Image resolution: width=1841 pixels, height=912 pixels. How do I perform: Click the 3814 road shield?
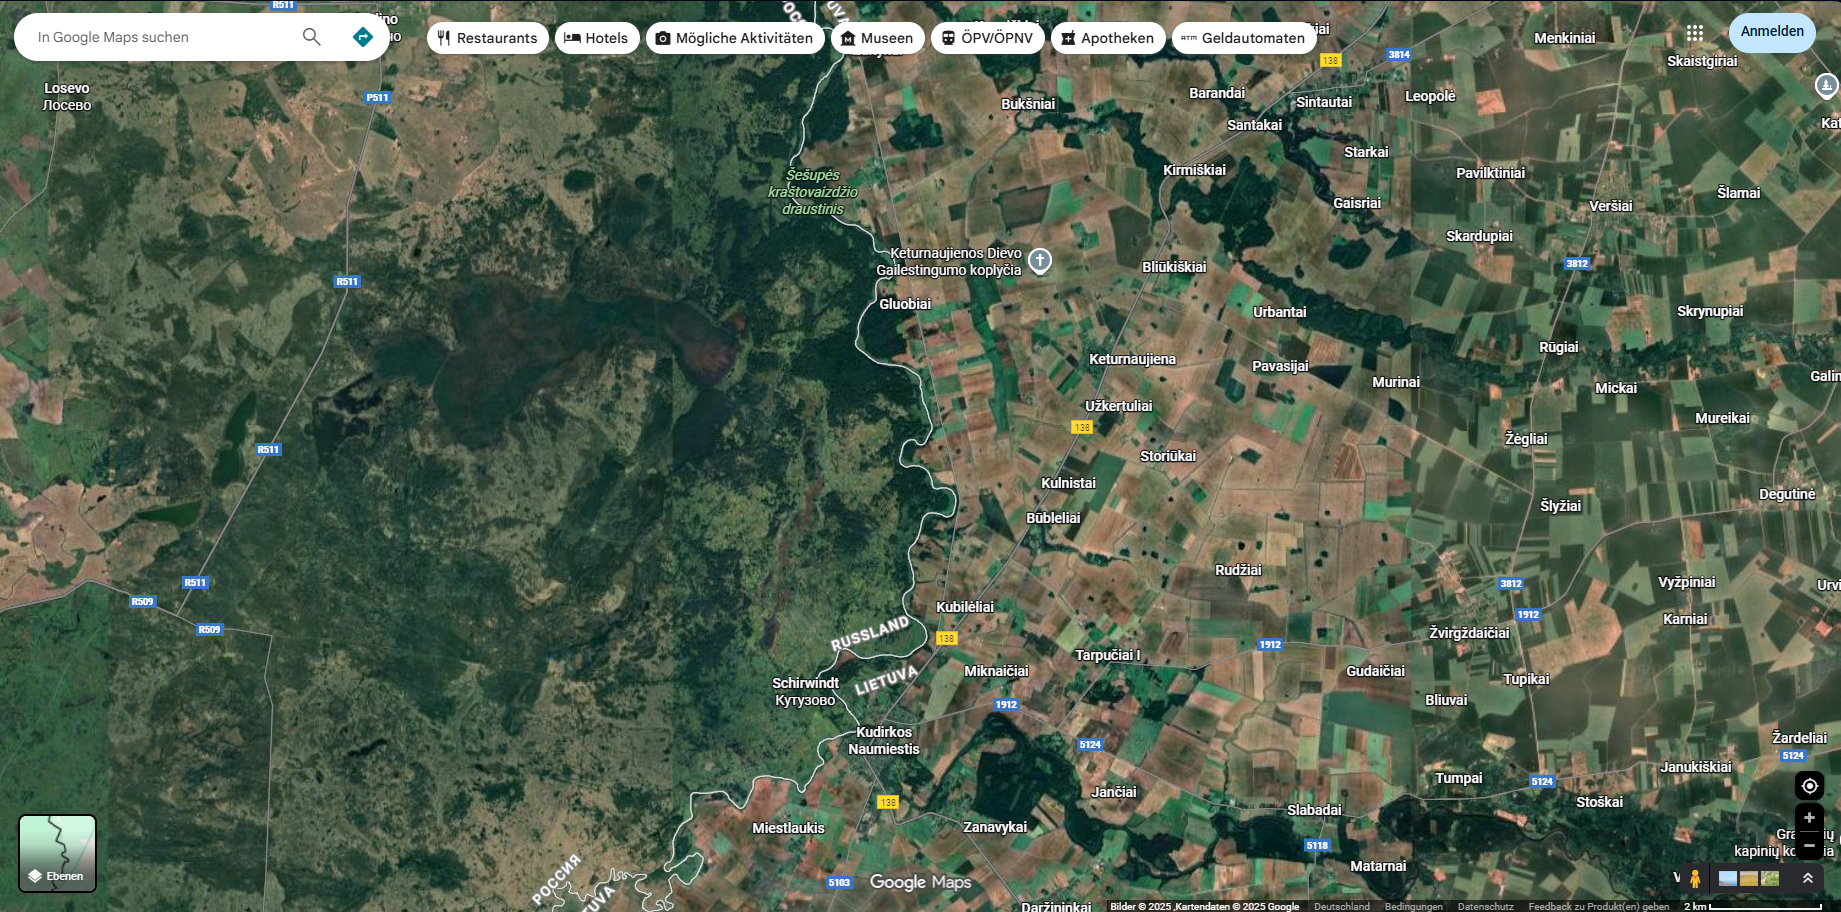point(1399,55)
